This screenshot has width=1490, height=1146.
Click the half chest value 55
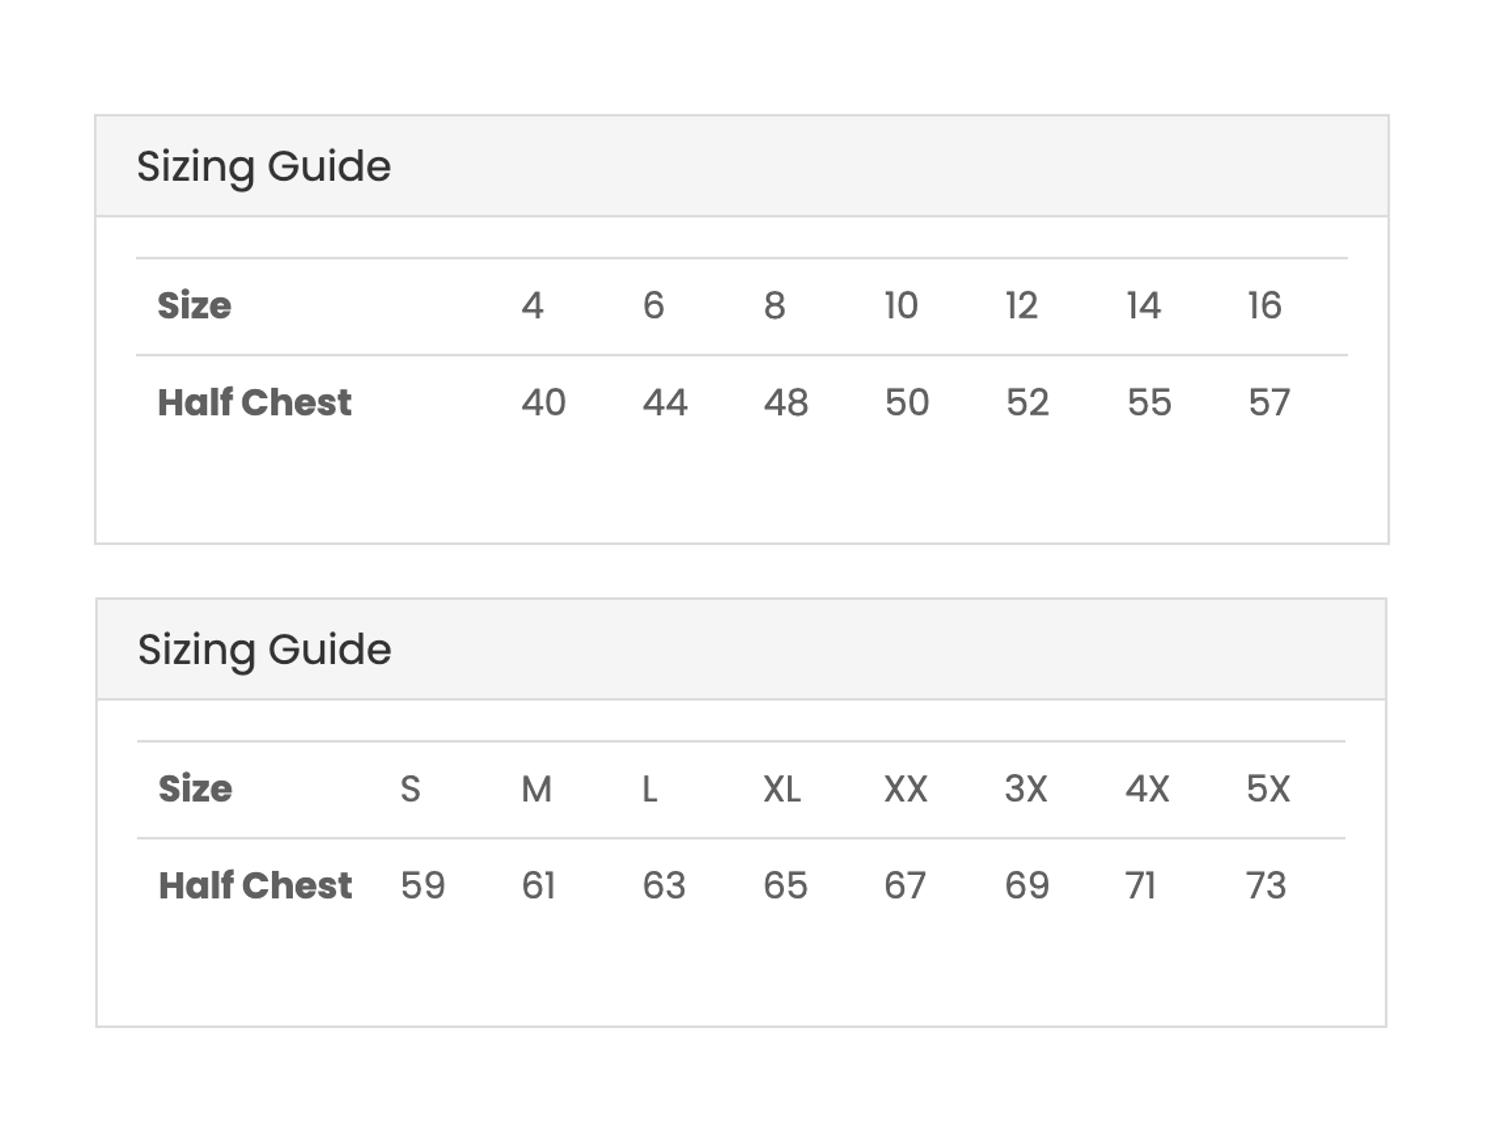coord(1149,403)
